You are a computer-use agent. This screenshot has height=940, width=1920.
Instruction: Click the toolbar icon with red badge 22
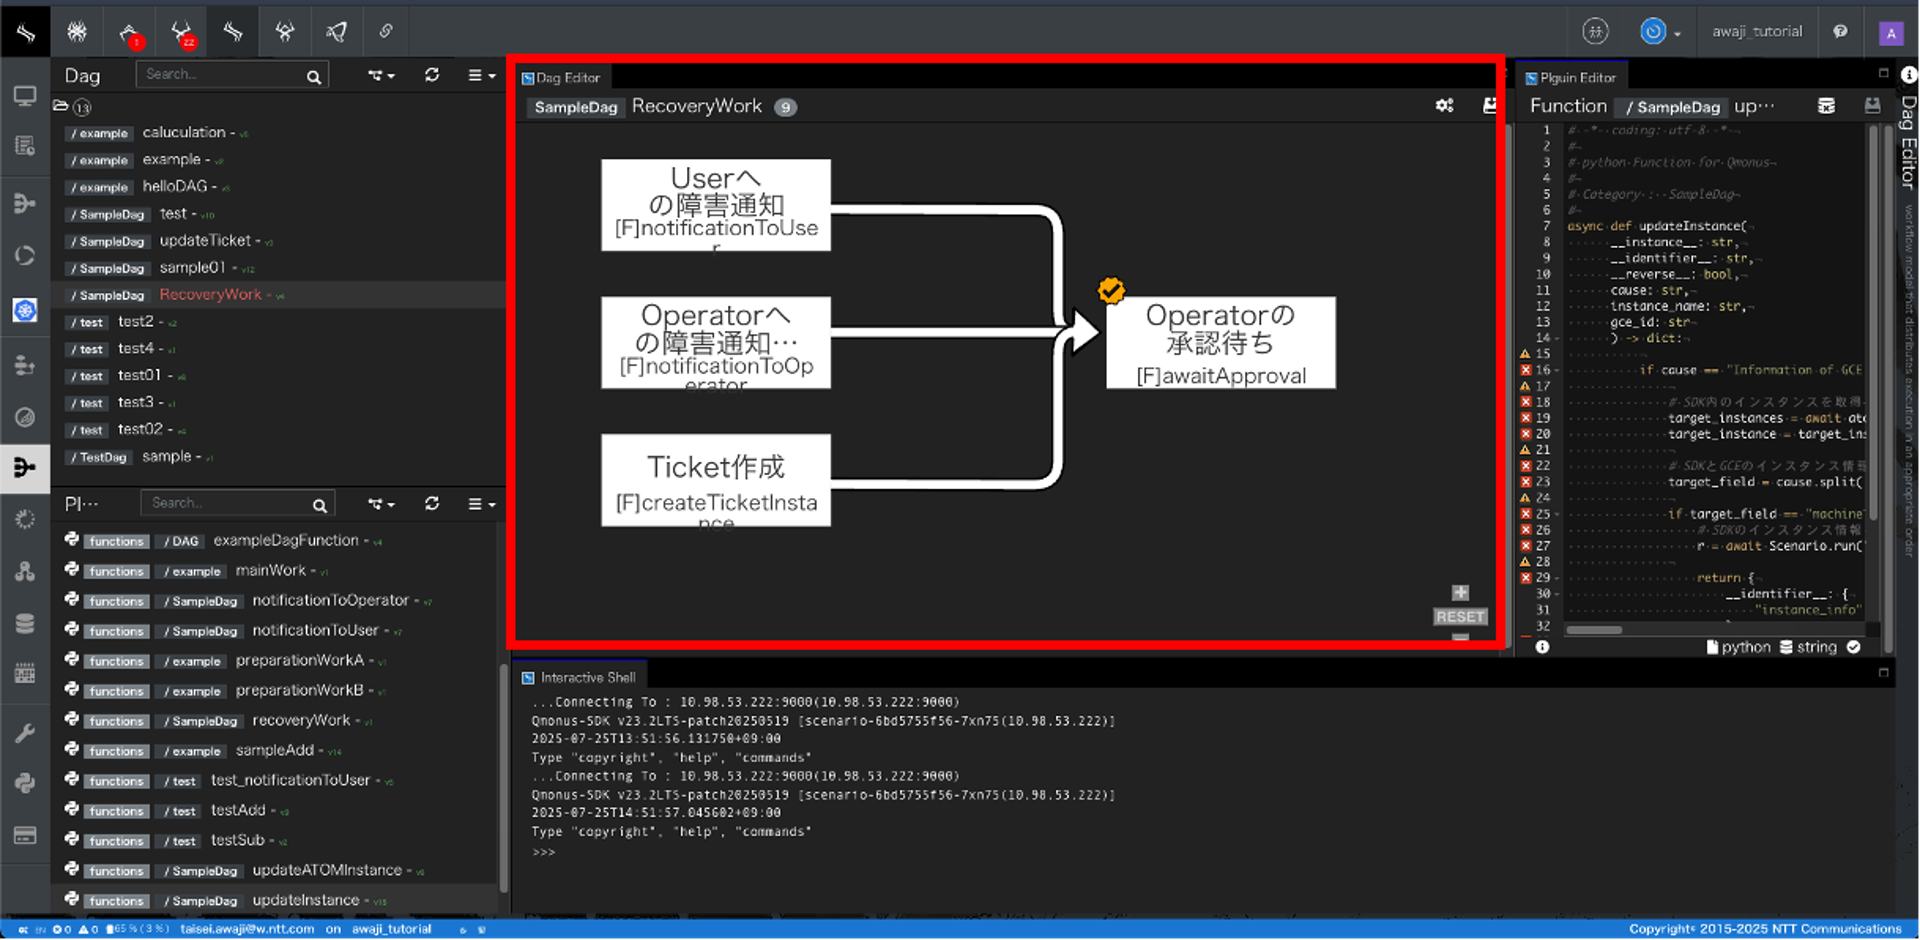click(x=181, y=32)
